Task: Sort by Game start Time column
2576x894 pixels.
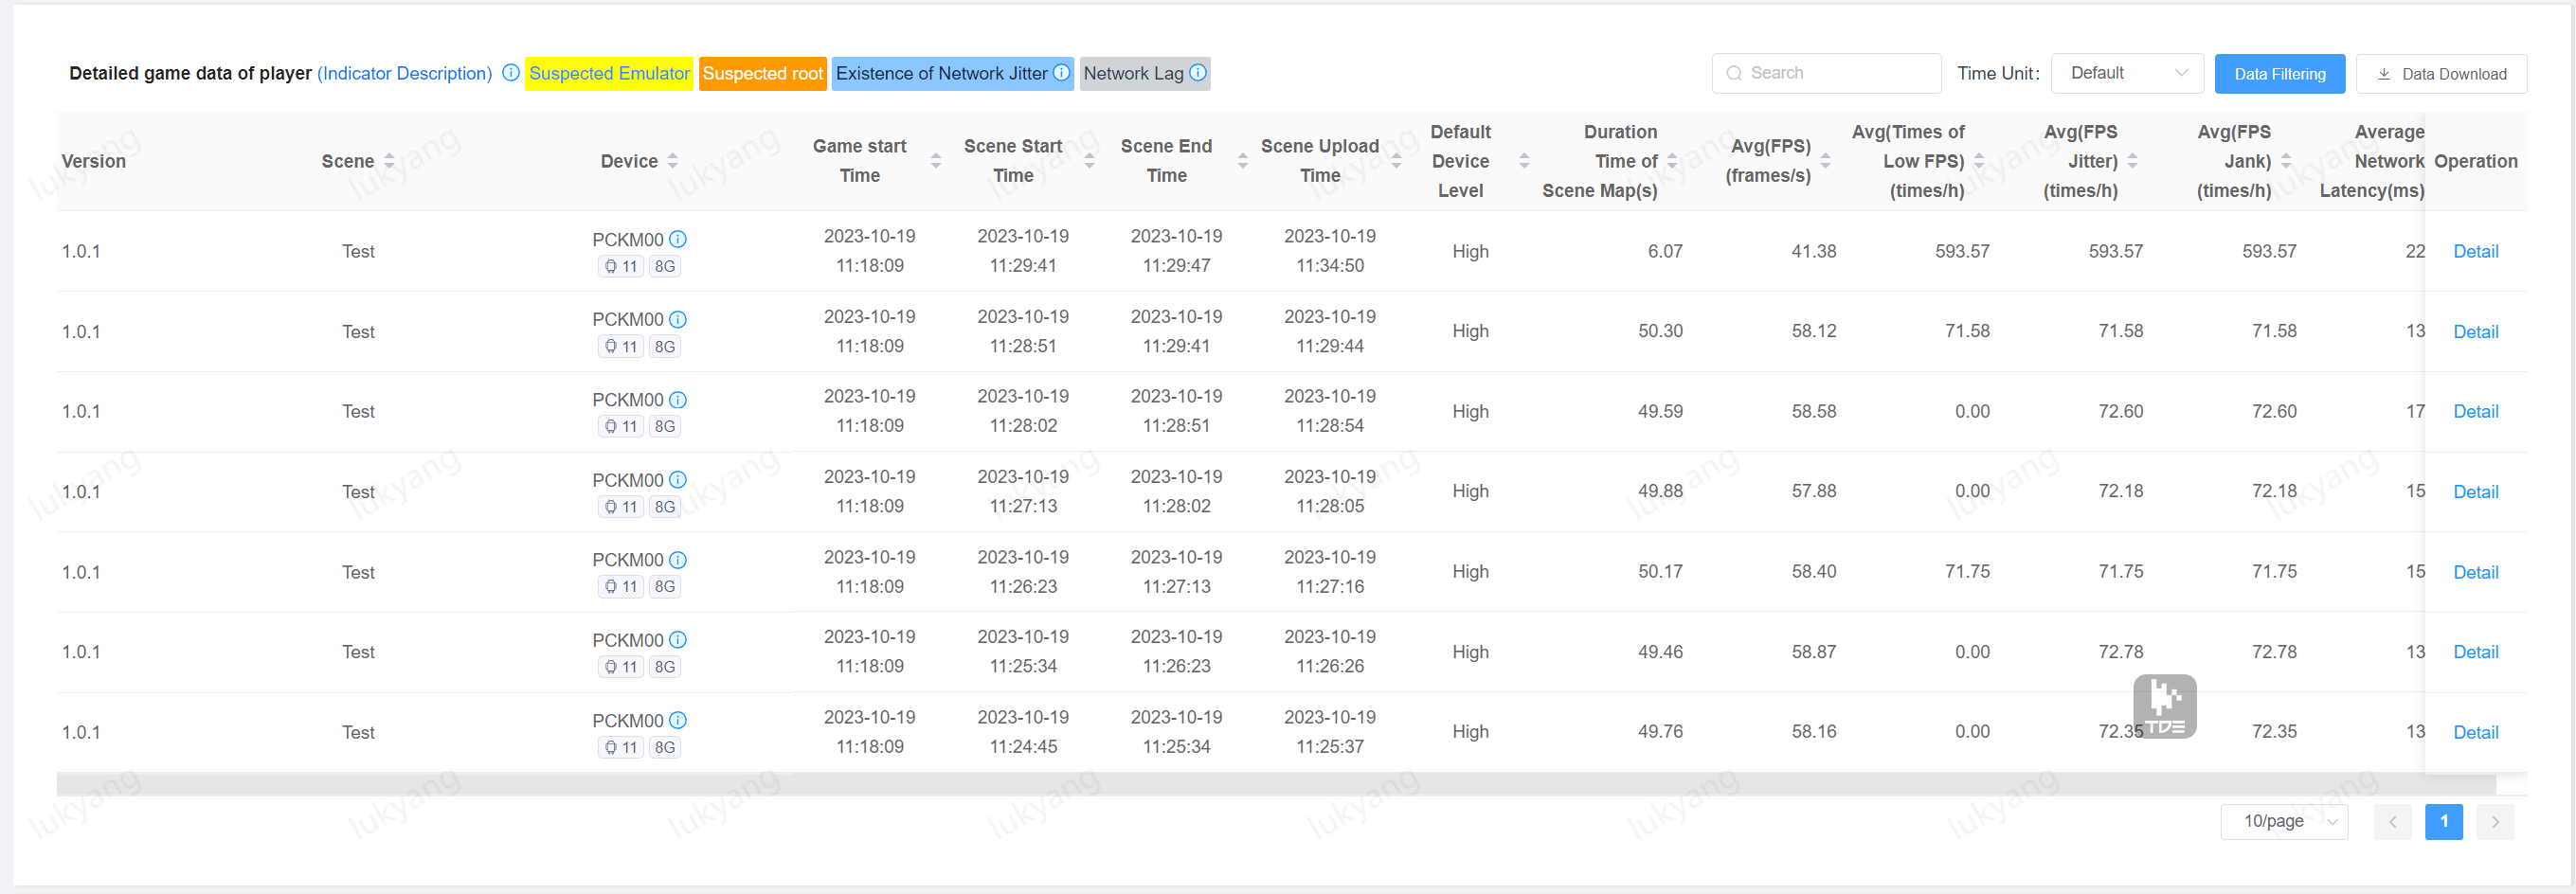Action: coord(936,161)
